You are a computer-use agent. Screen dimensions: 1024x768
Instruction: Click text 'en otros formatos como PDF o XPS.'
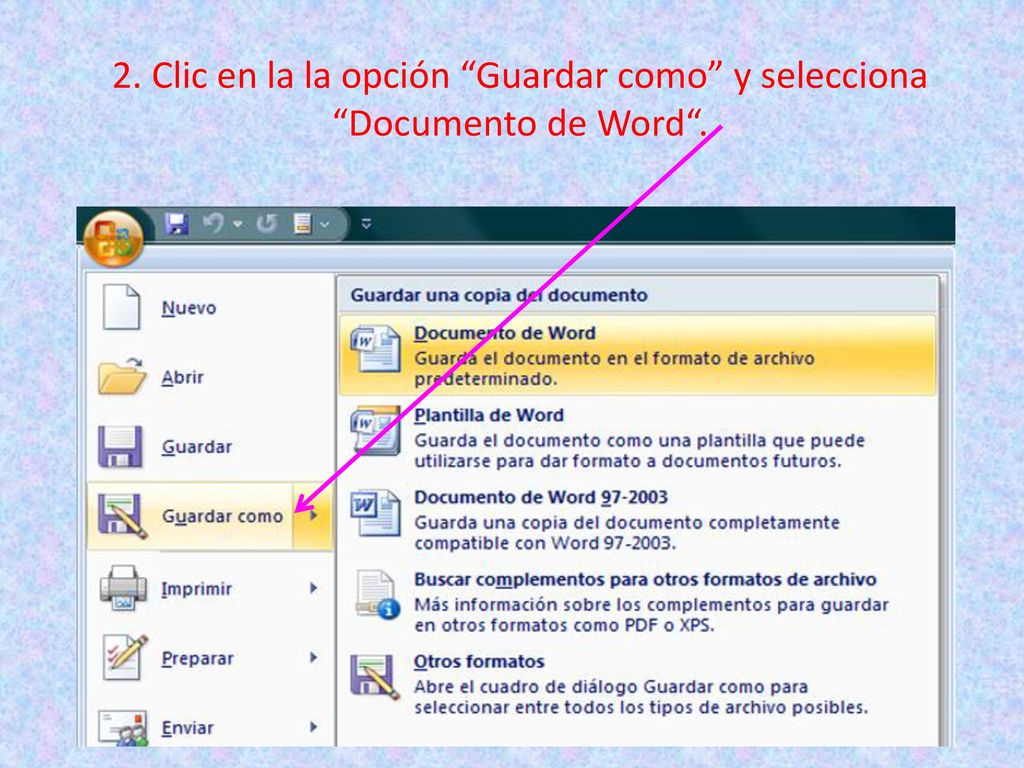(x=564, y=626)
